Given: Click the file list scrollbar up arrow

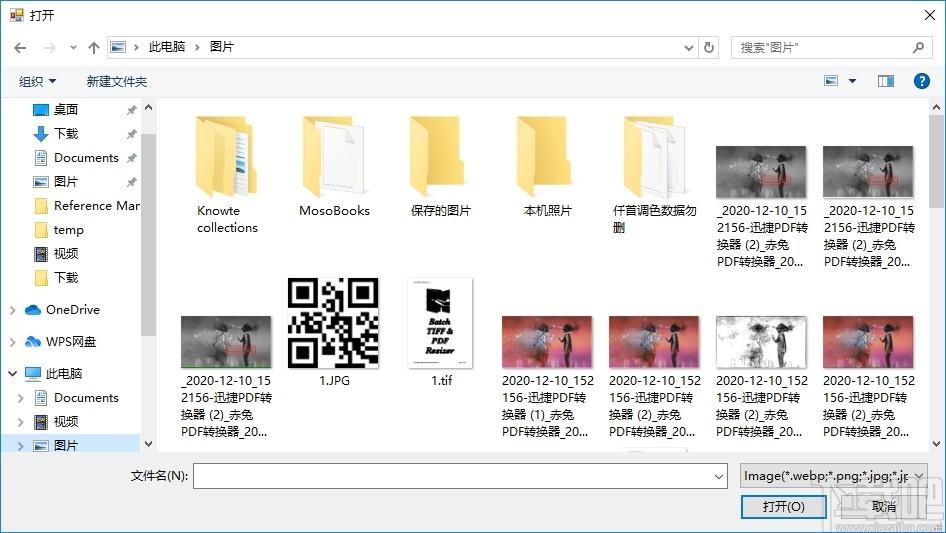Looking at the screenshot, I should [936, 107].
